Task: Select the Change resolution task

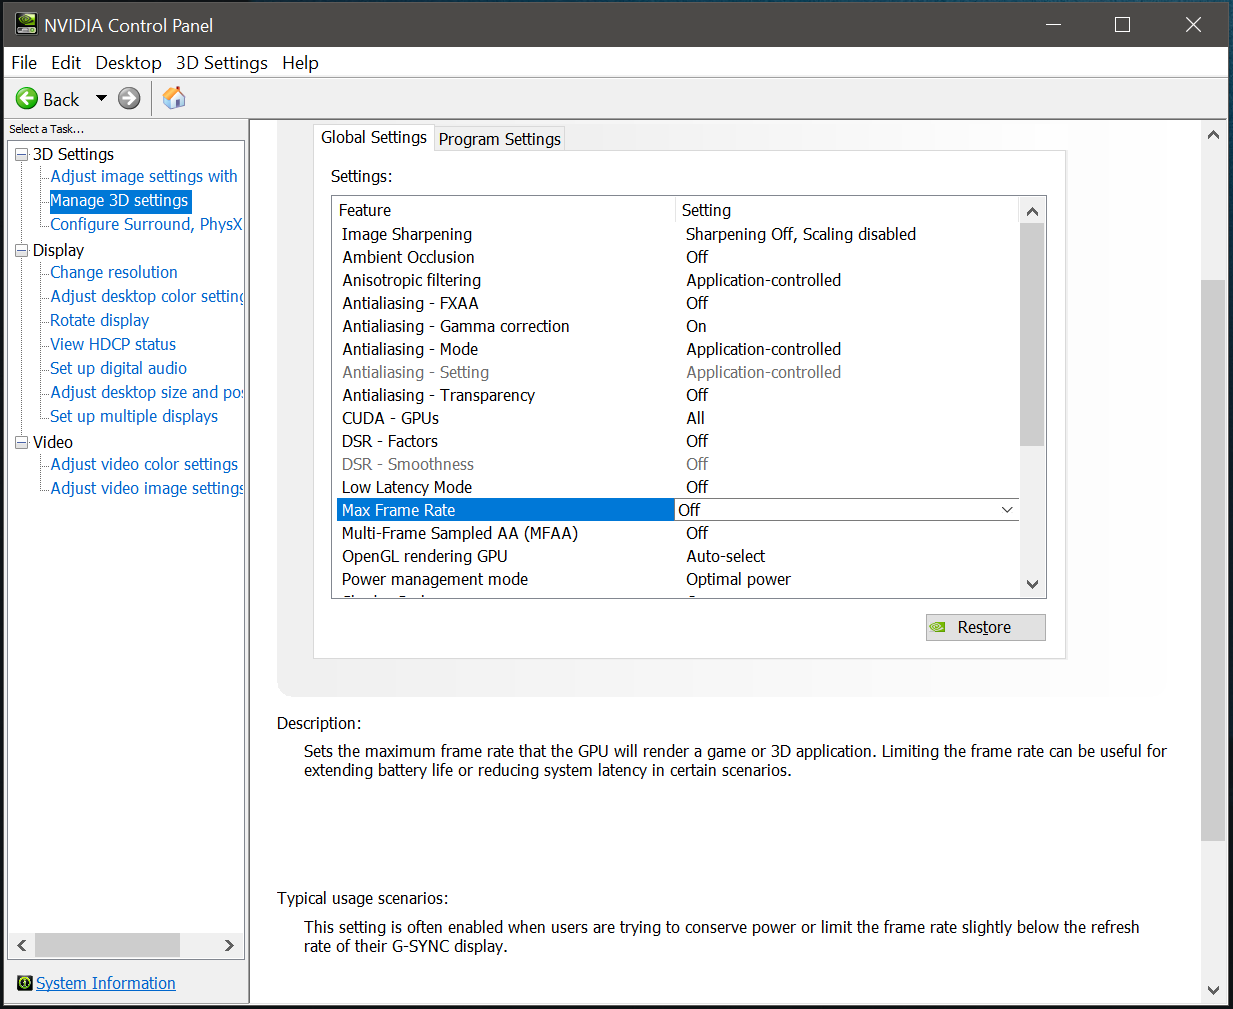Action: tap(113, 272)
